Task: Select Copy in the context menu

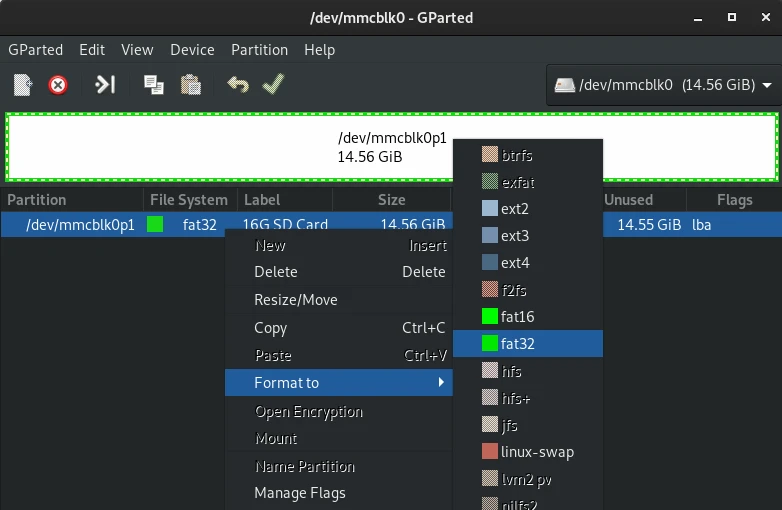Action: pyautogui.click(x=339, y=328)
